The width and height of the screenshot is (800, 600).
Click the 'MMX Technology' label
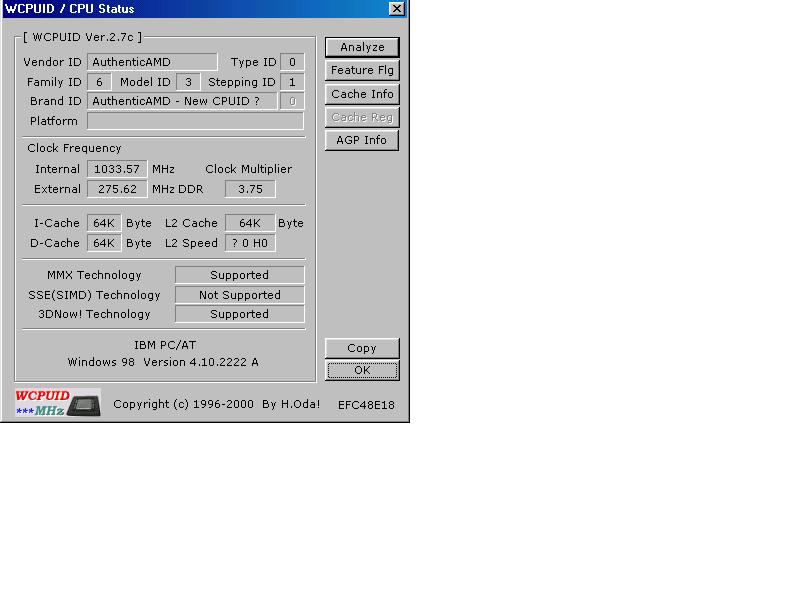94,275
